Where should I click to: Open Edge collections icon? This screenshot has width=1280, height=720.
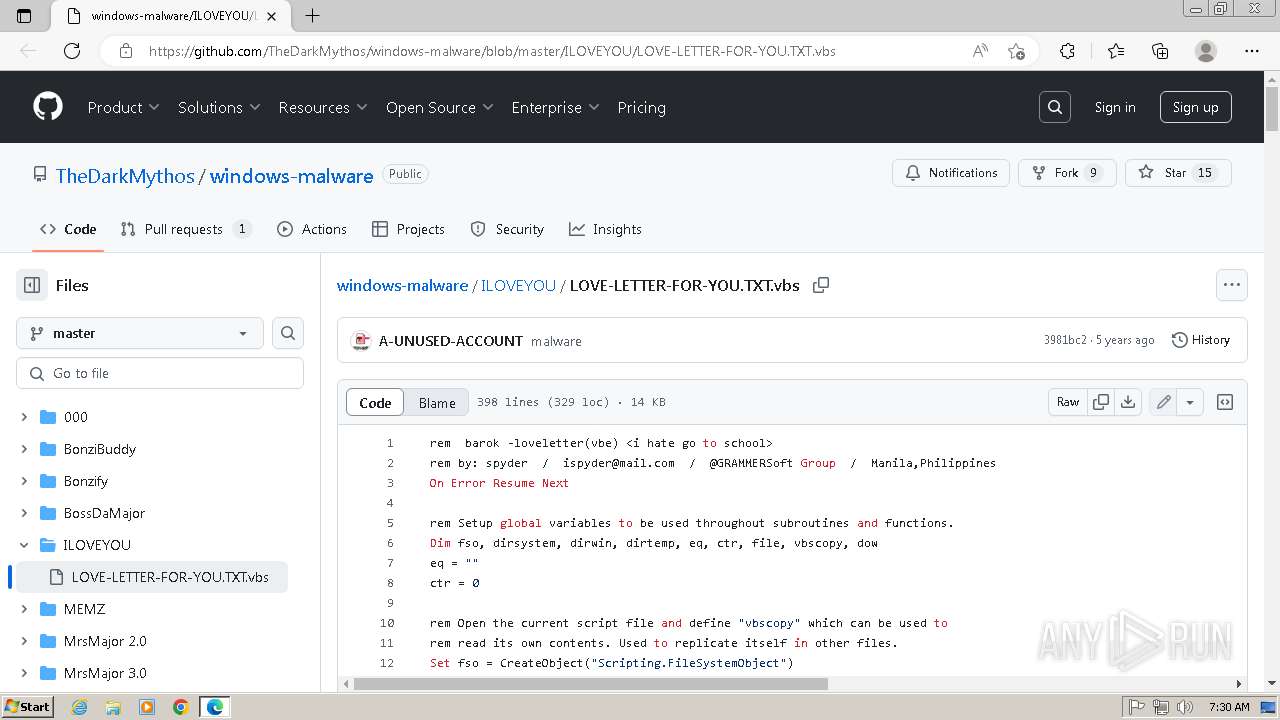click(1160, 51)
